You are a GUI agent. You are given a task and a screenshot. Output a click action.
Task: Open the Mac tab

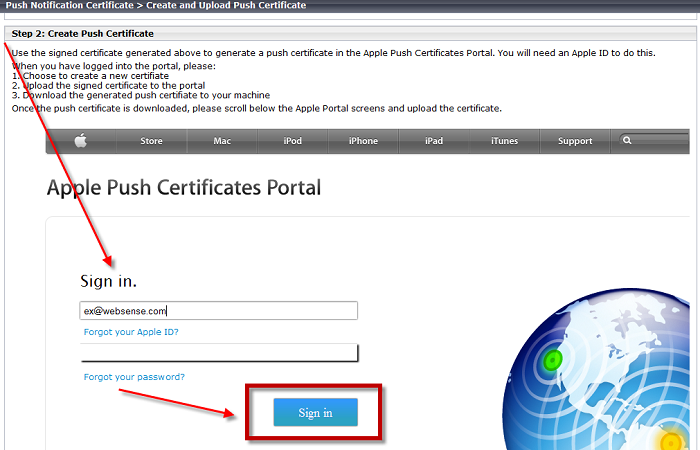(222, 141)
